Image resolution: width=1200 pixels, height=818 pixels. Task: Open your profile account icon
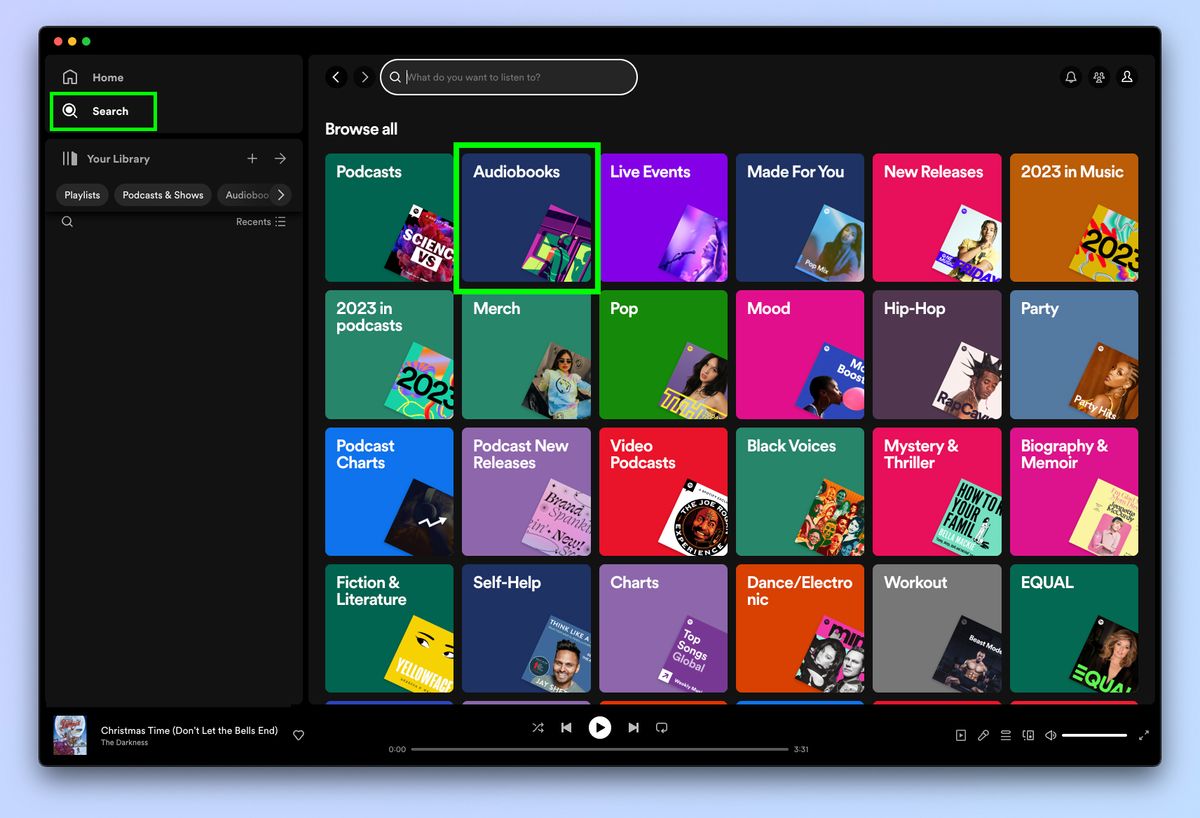pyautogui.click(x=1127, y=77)
